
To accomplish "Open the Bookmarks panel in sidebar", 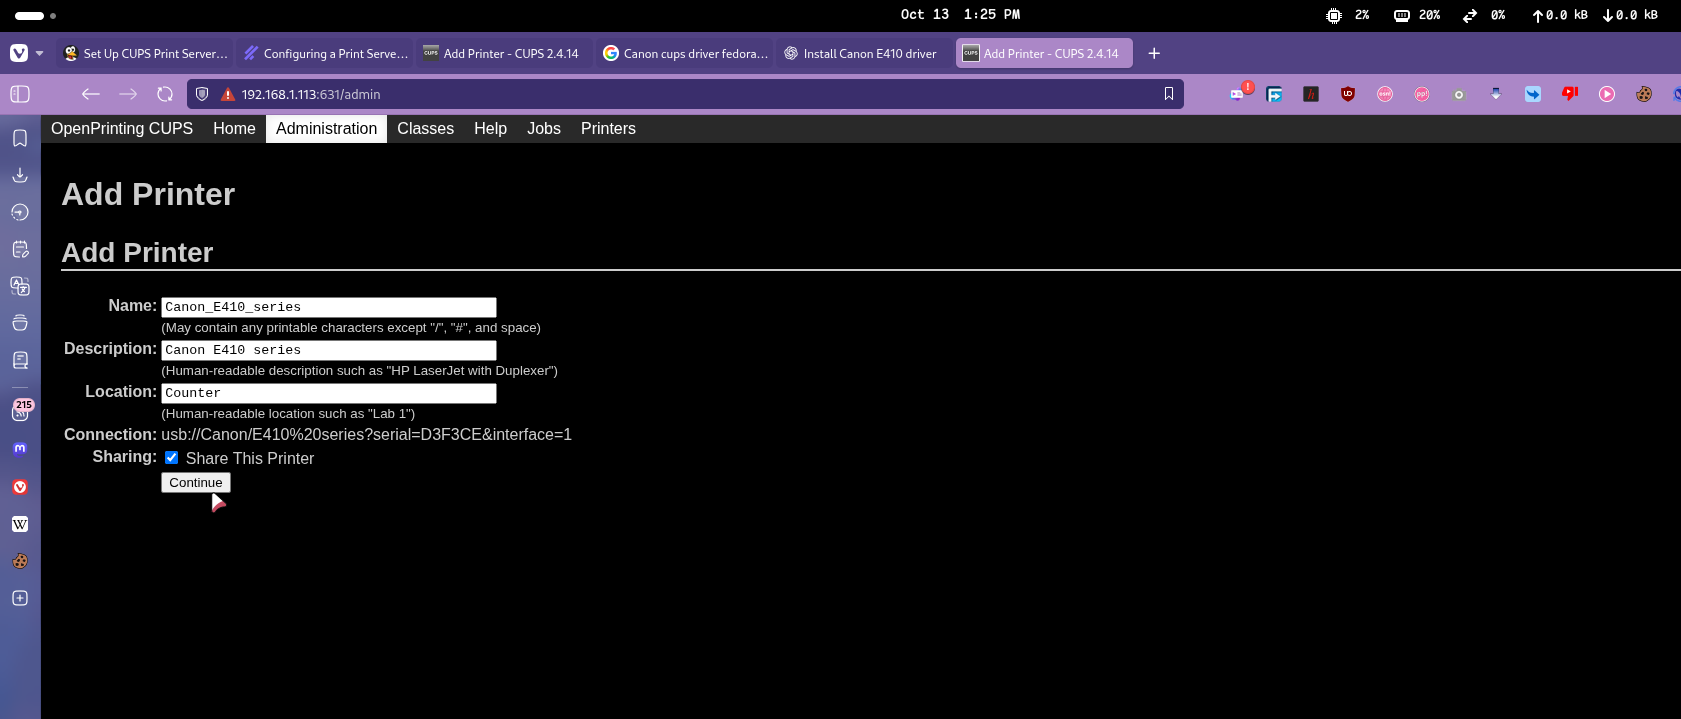I will [x=20, y=138].
